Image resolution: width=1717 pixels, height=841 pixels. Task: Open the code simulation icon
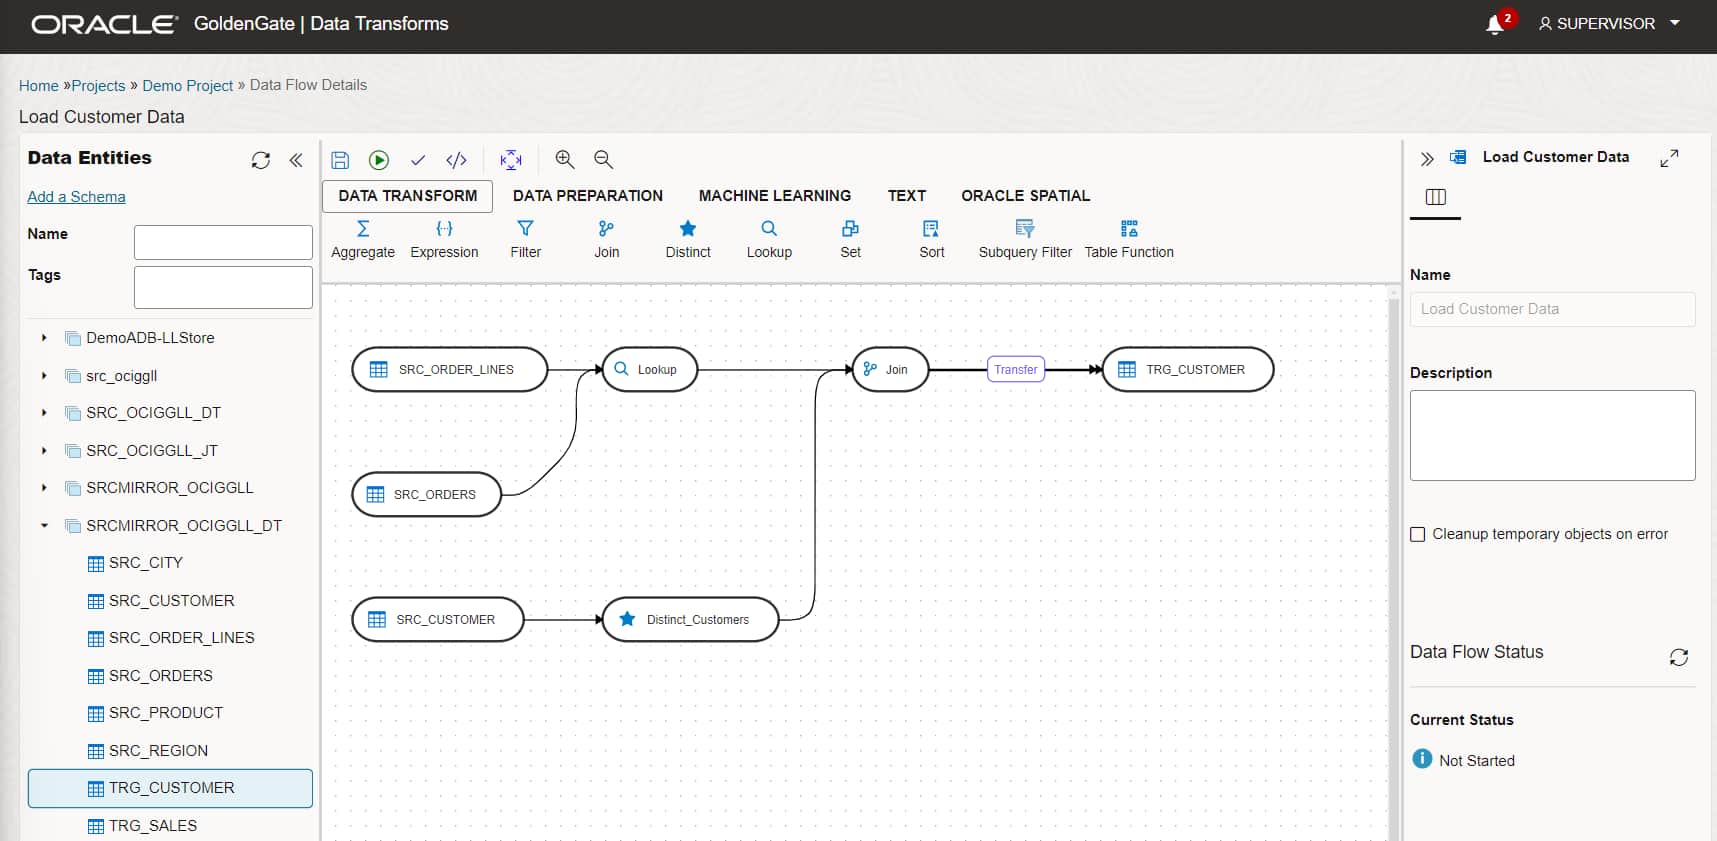coord(457,160)
